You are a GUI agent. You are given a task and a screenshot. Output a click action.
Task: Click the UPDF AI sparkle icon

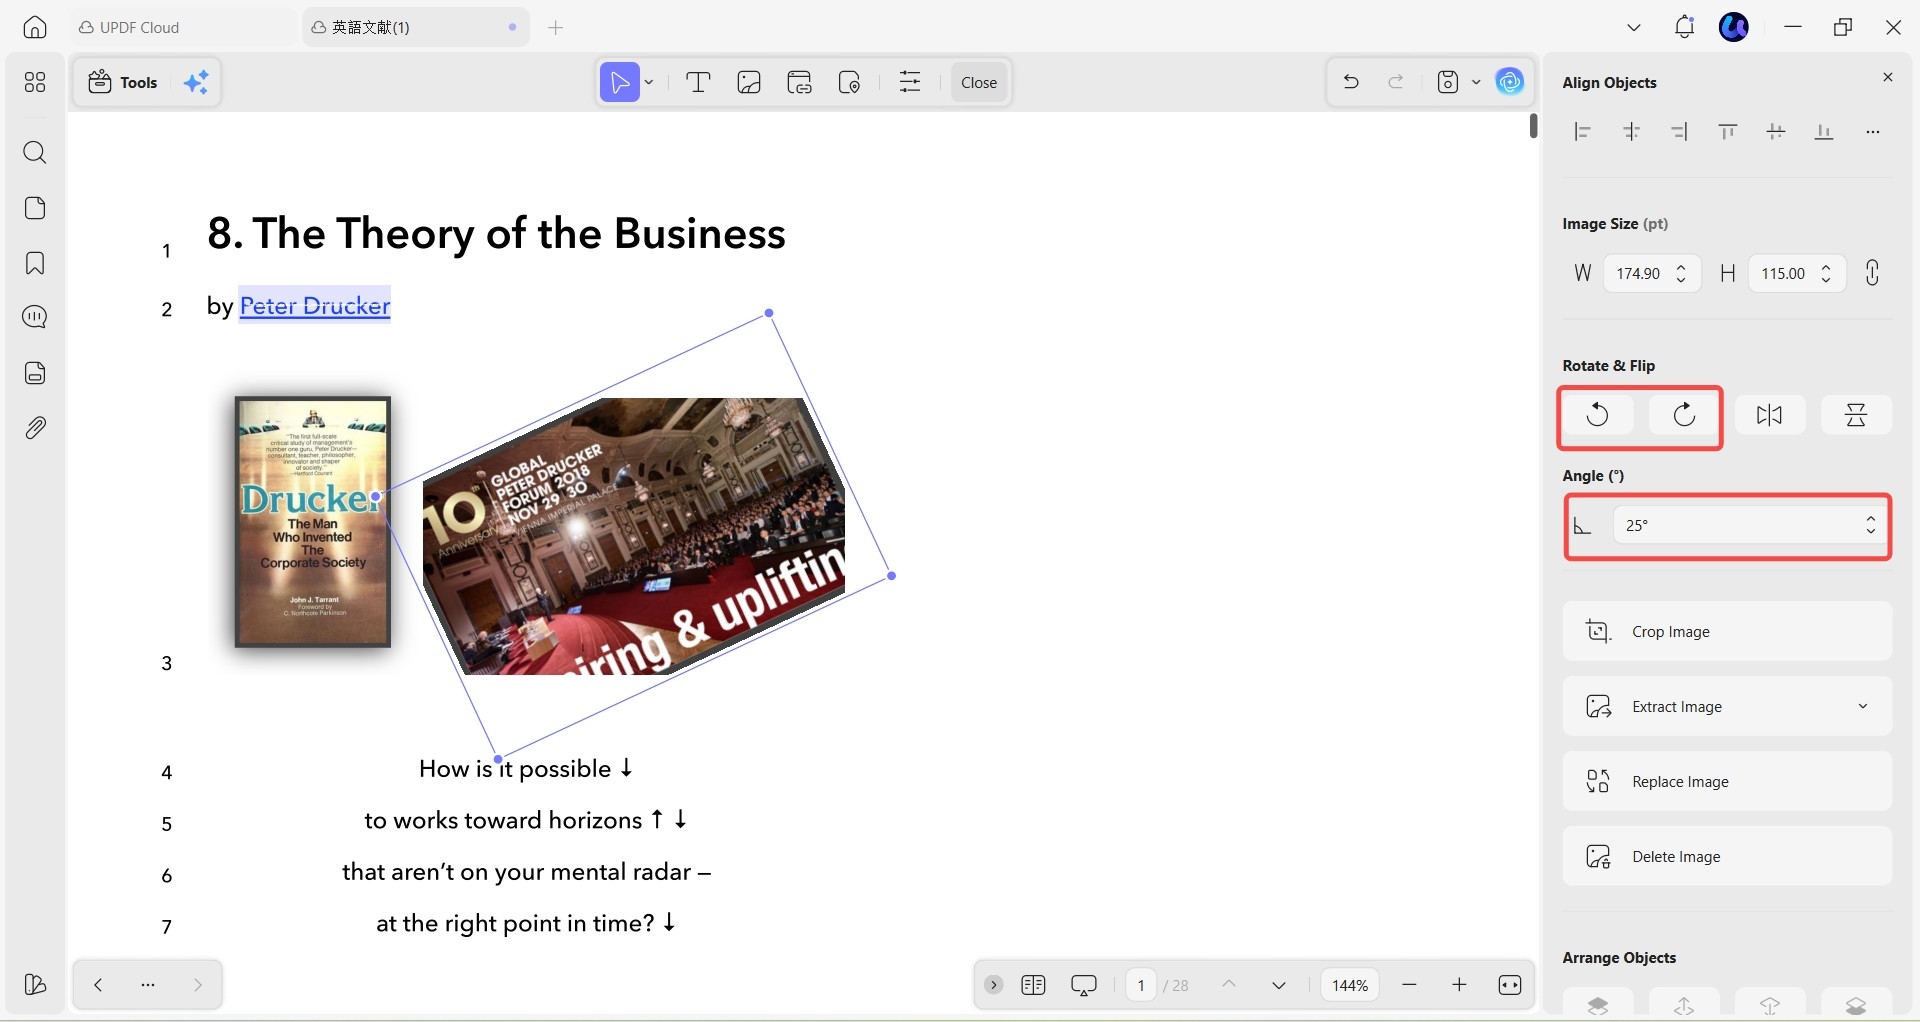(197, 82)
